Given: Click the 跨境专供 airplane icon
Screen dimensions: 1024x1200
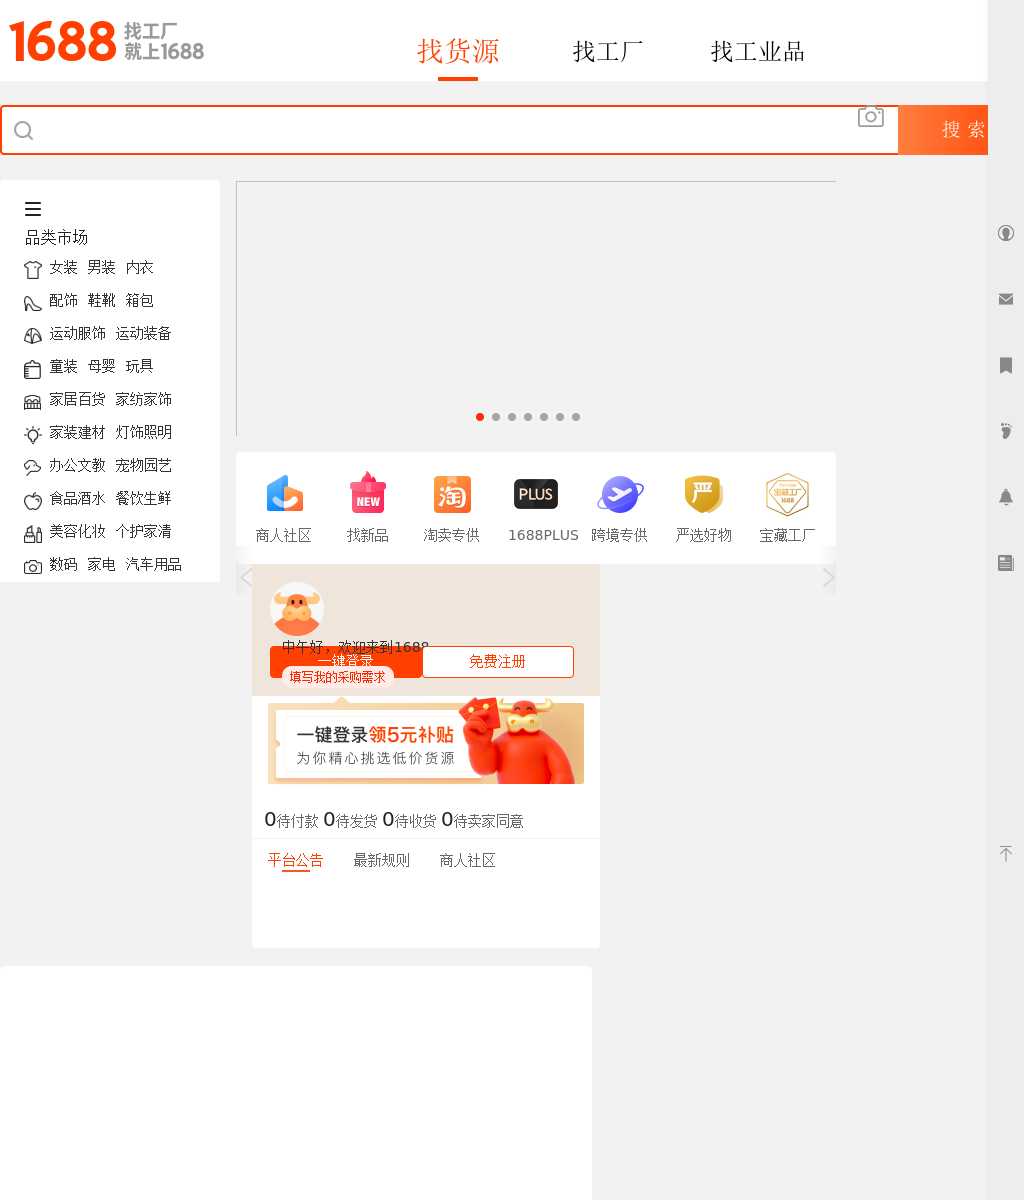Looking at the screenshot, I should [x=620, y=495].
